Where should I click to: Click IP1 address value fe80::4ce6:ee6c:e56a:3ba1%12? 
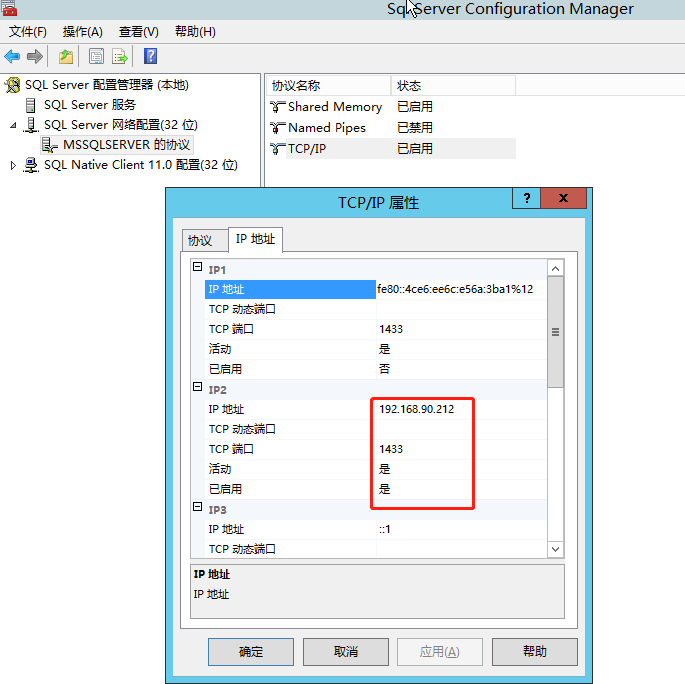[x=455, y=289]
